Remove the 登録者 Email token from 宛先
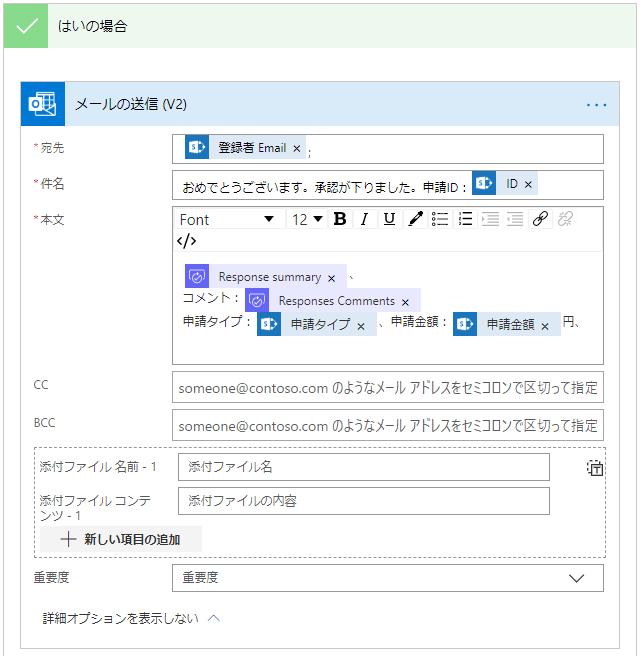The image size is (641, 656). 297,149
